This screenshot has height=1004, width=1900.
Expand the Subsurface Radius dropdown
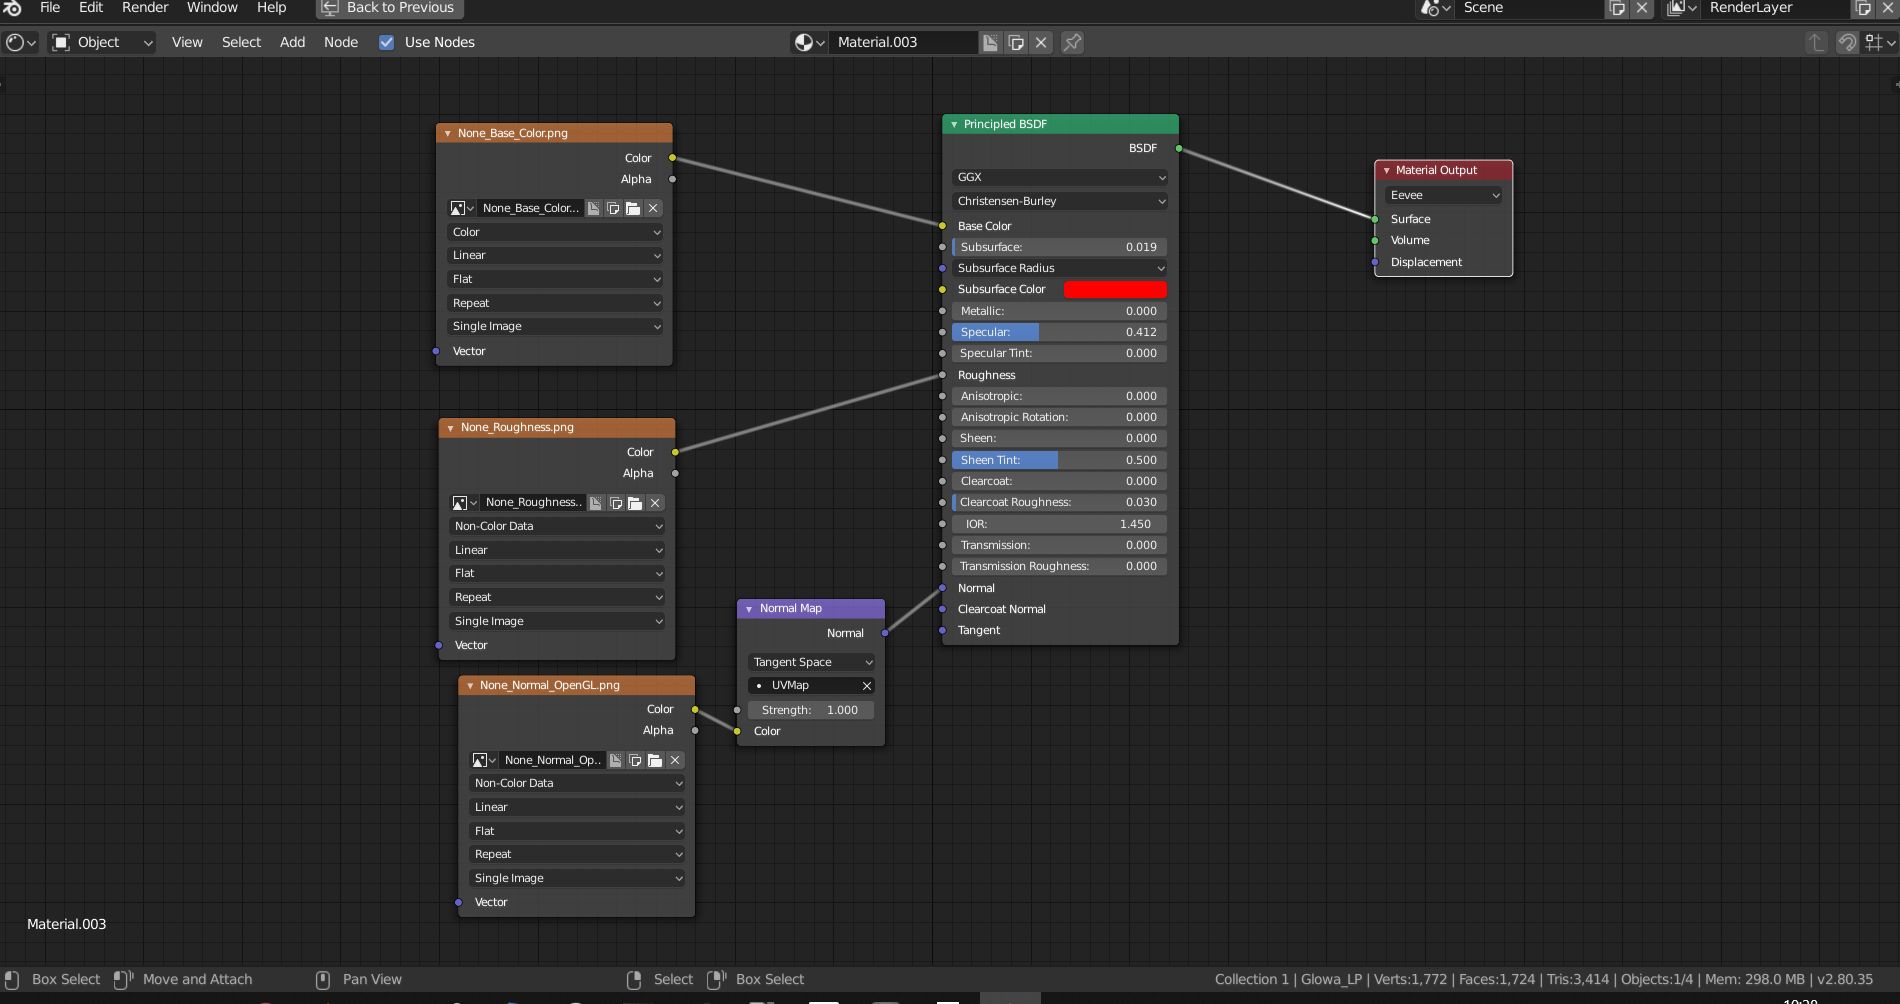tap(1060, 268)
